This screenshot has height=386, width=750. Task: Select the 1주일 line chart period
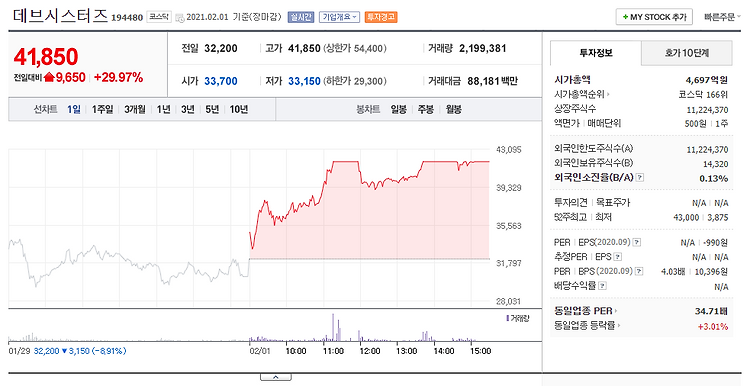(102, 110)
